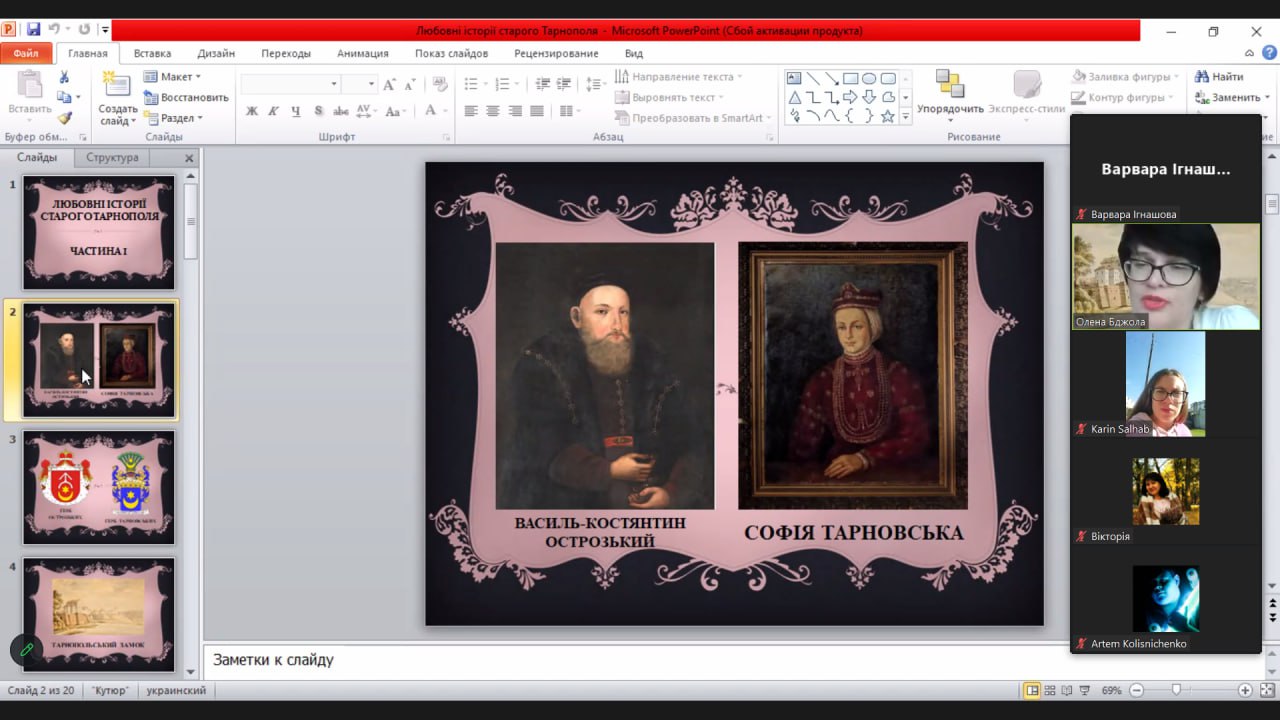The width and height of the screenshot is (1280, 720).
Task: Click the Восстановить reset button
Action: (186, 97)
